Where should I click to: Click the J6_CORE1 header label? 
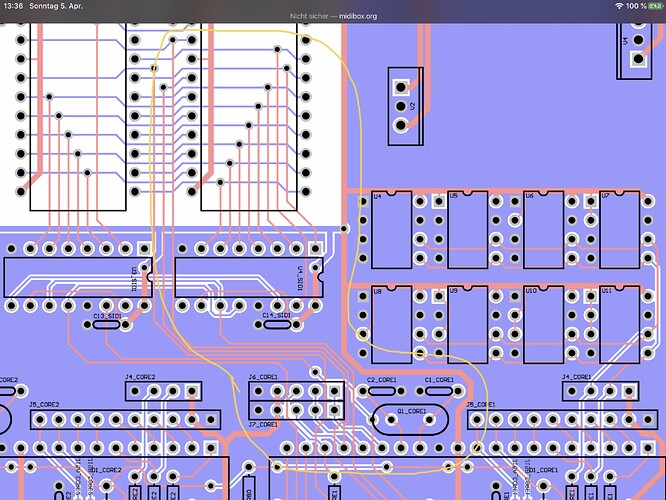263,377
